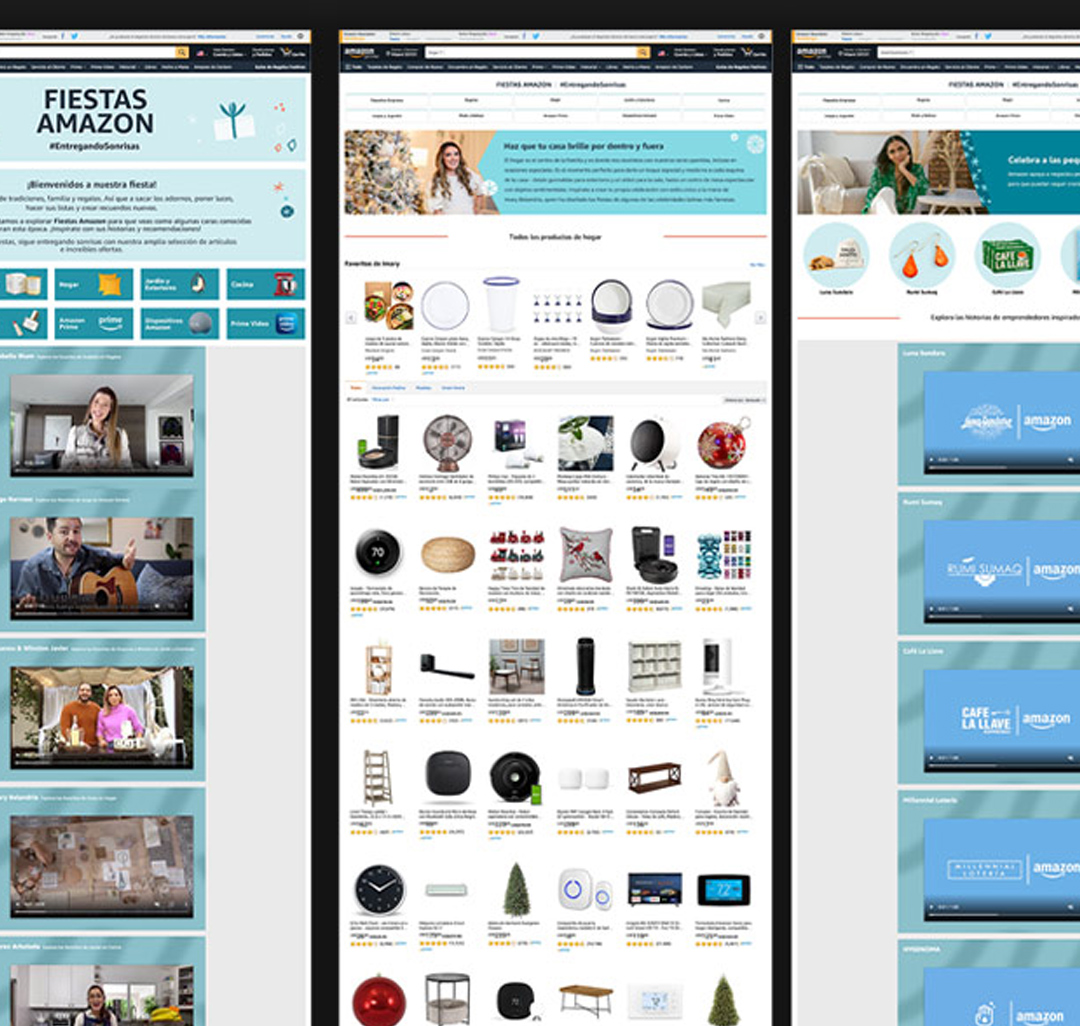
Task: Open Prime Video in left page nav bar
Action: coord(102,67)
